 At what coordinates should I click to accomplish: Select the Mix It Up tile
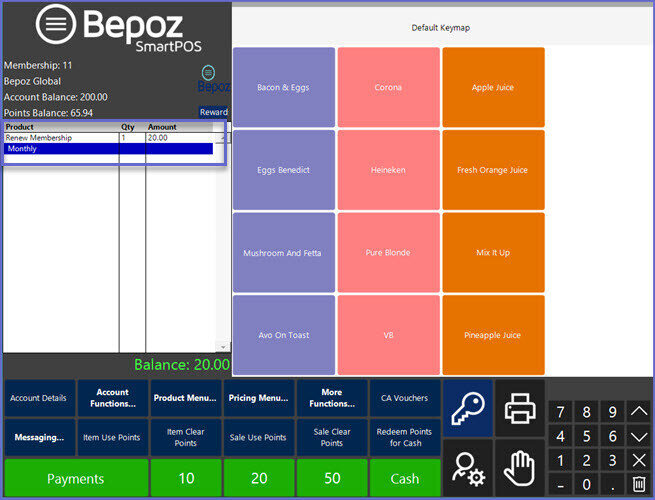point(493,253)
